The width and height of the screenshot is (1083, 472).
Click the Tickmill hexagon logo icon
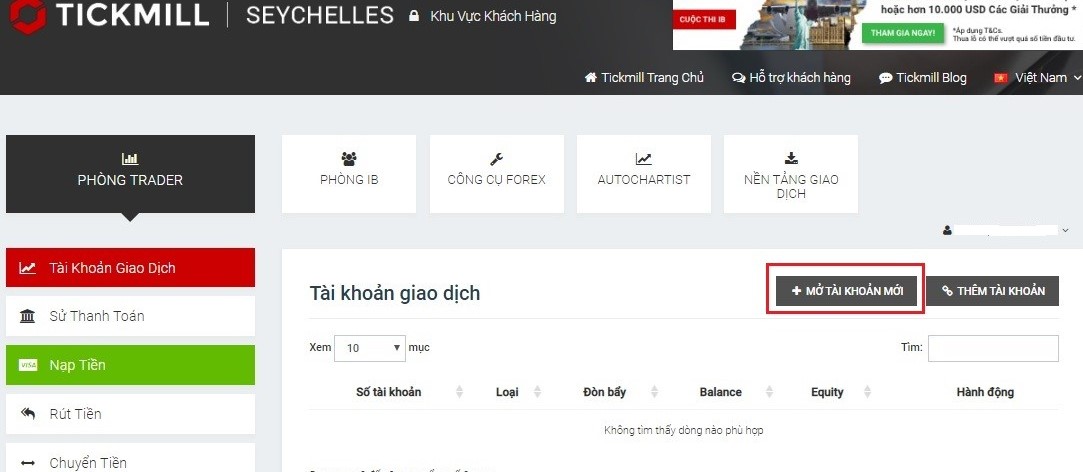click(28, 15)
